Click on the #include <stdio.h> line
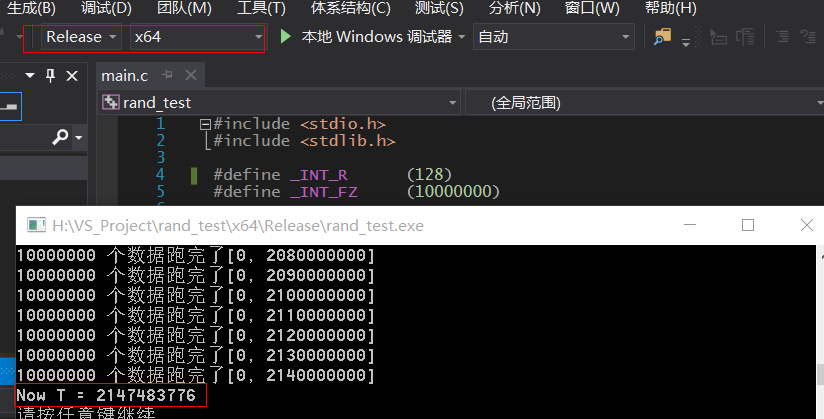 300,124
